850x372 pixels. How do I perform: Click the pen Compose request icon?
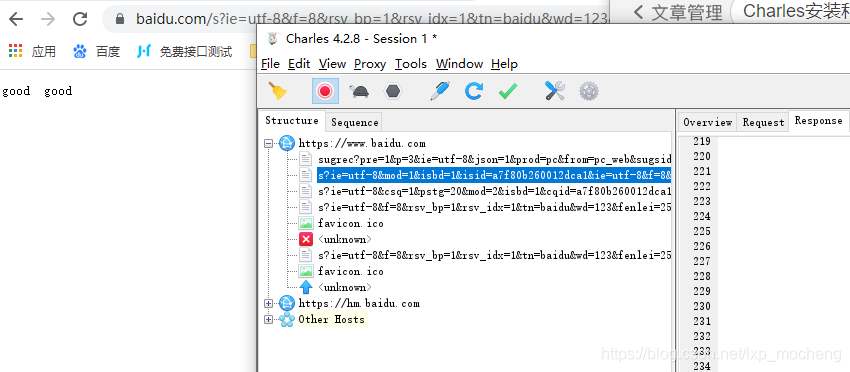(440, 91)
